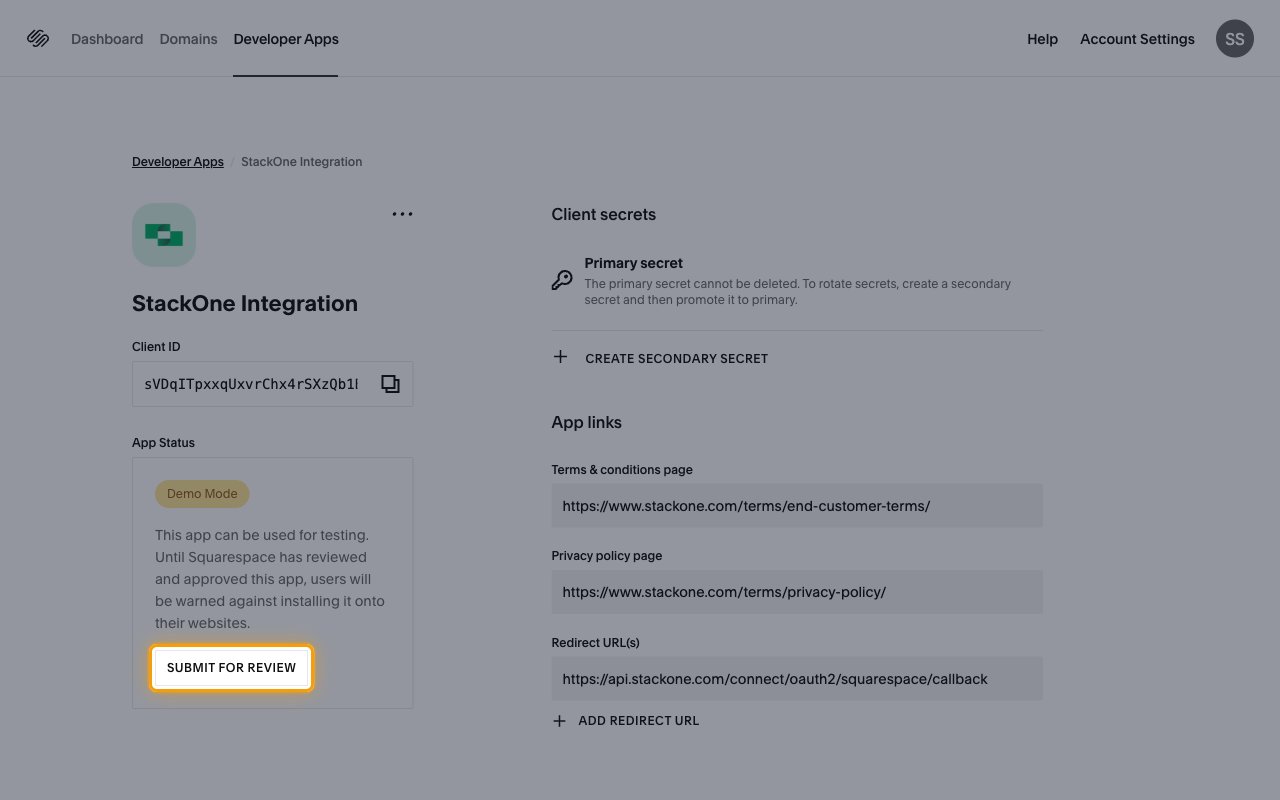The width and height of the screenshot is (1280, 800).
Task: Switch to the Domains tab
Action: click(x=188, y=39)
